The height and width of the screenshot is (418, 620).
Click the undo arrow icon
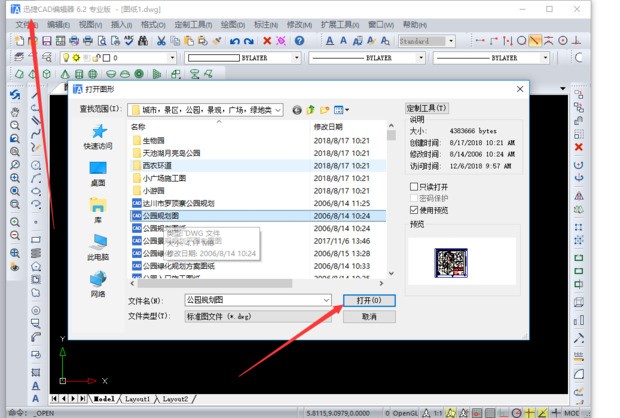235,41
